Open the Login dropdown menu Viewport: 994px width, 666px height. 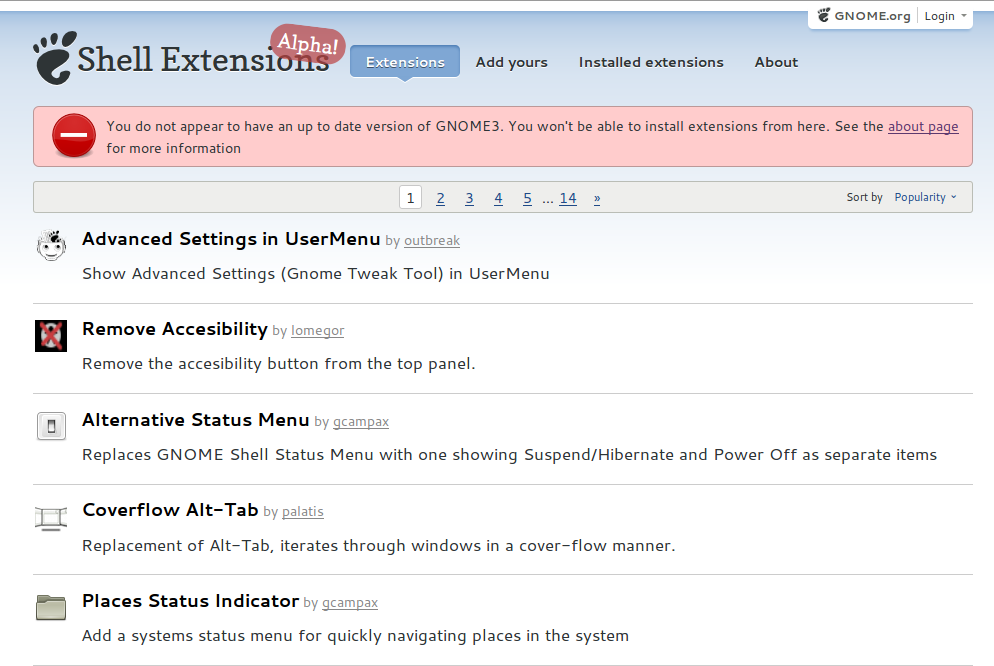[945, 16]
